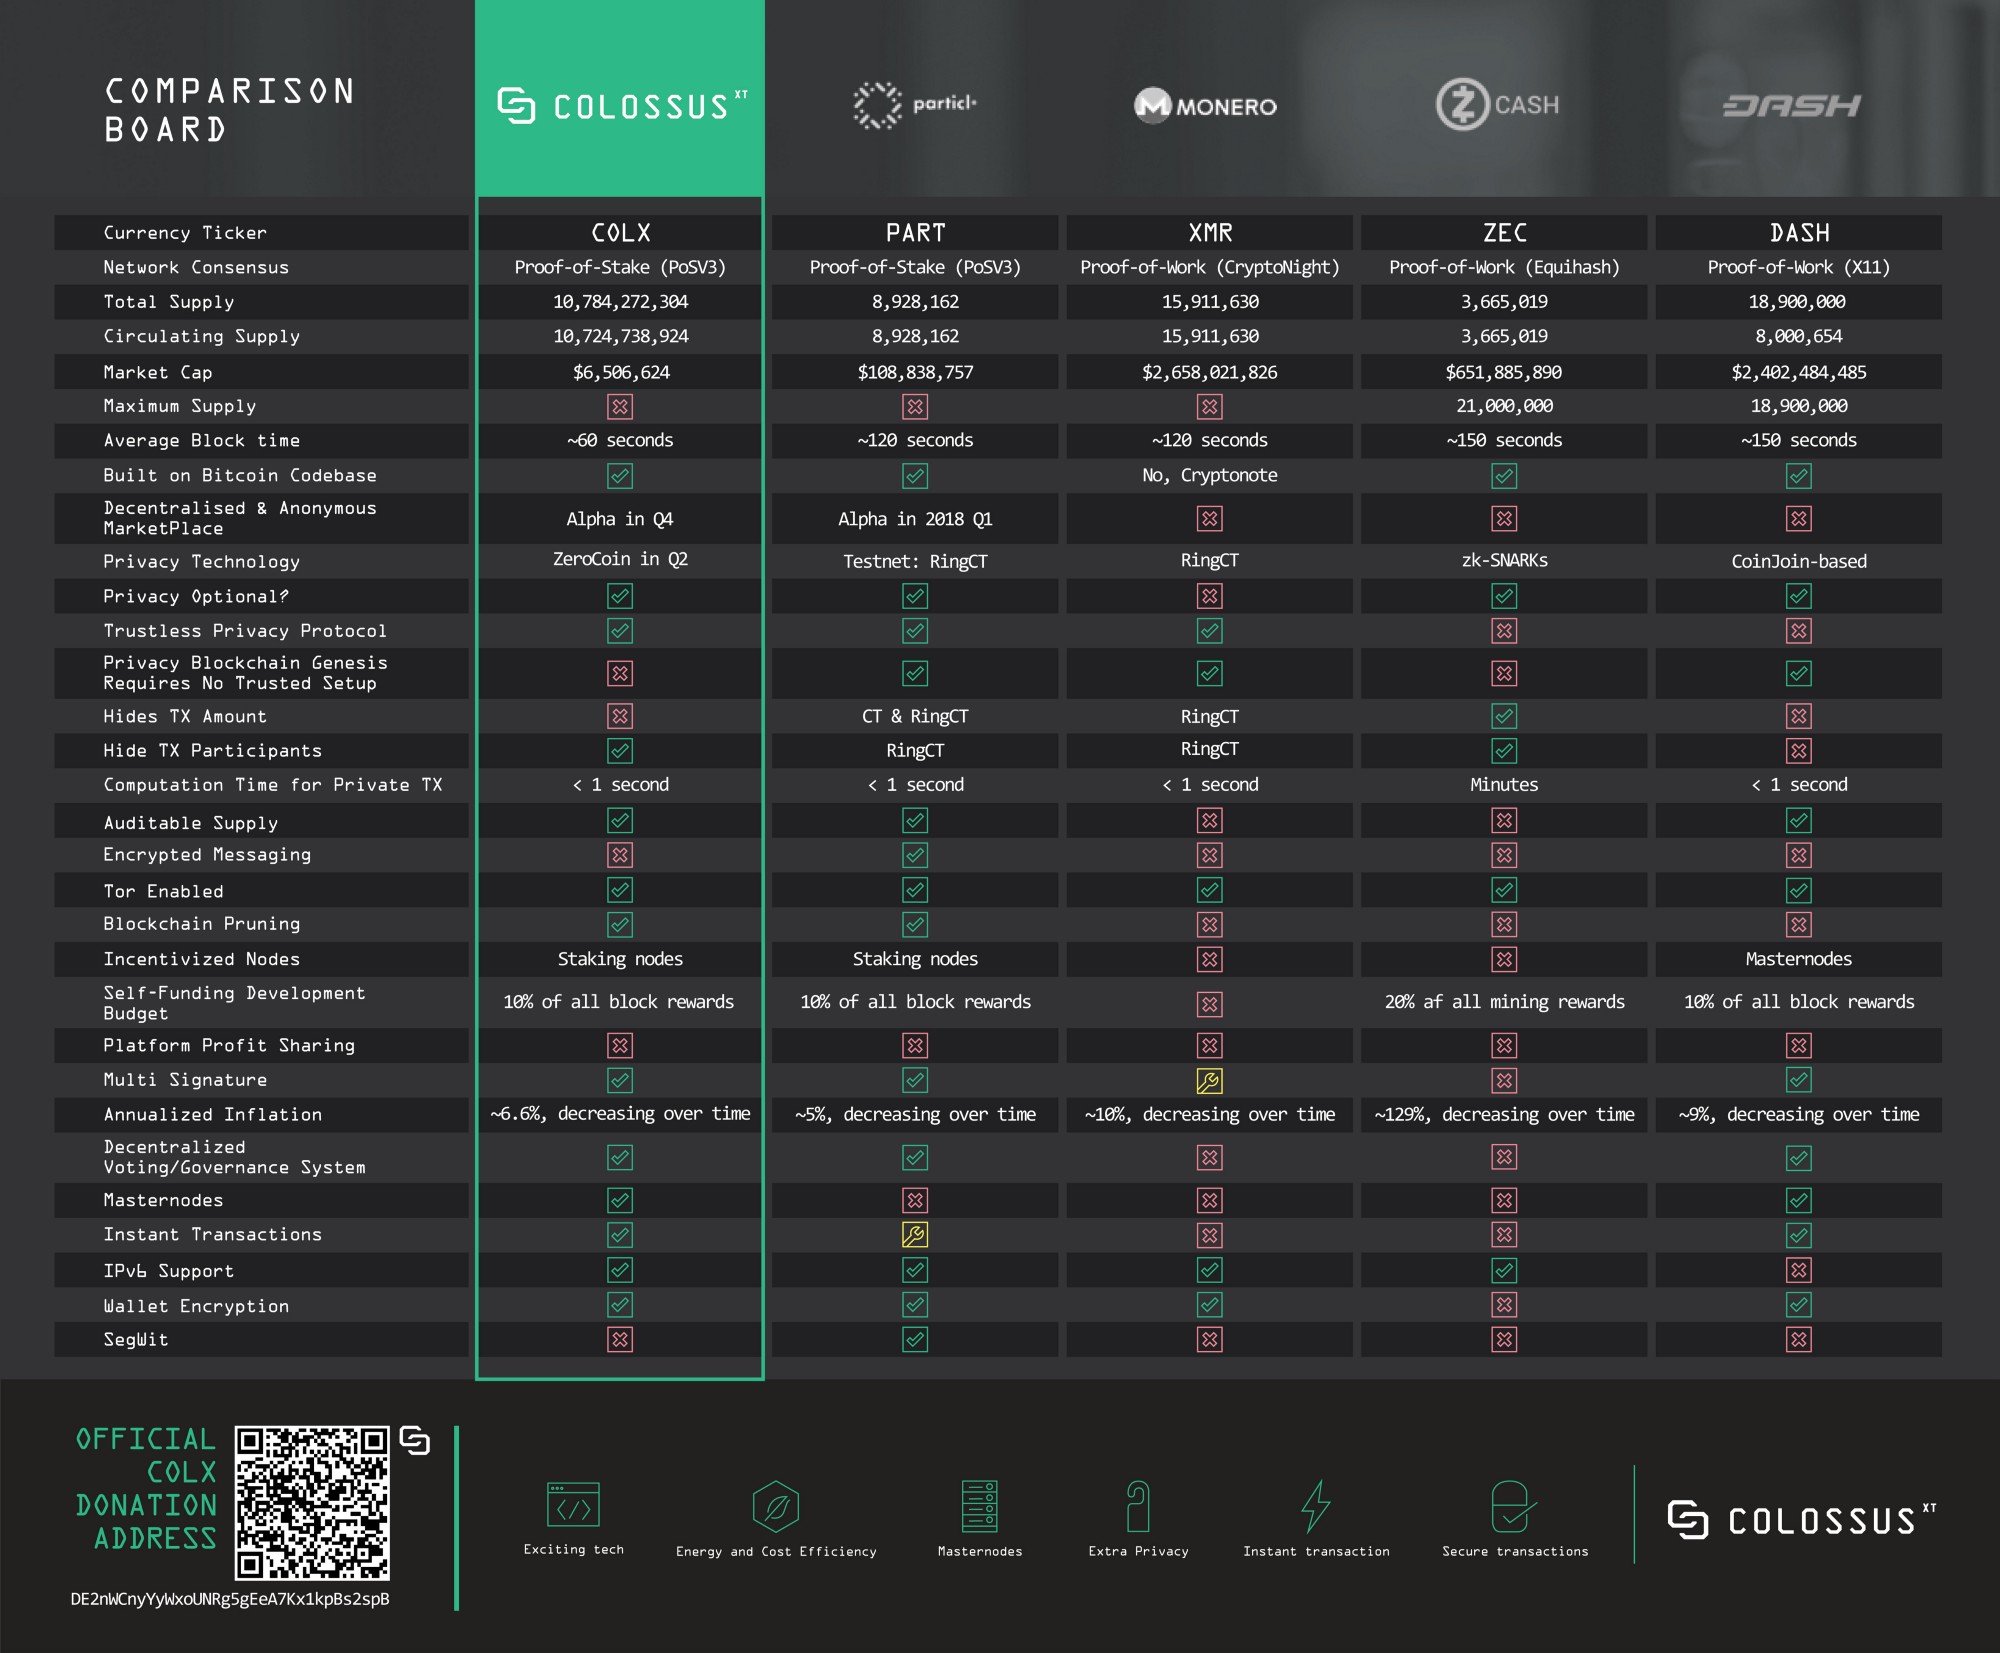Click the green check for COLX Auditable Supply
Image resolution: width=2000 pixels, height=1653 pixels.
(620, 821)
